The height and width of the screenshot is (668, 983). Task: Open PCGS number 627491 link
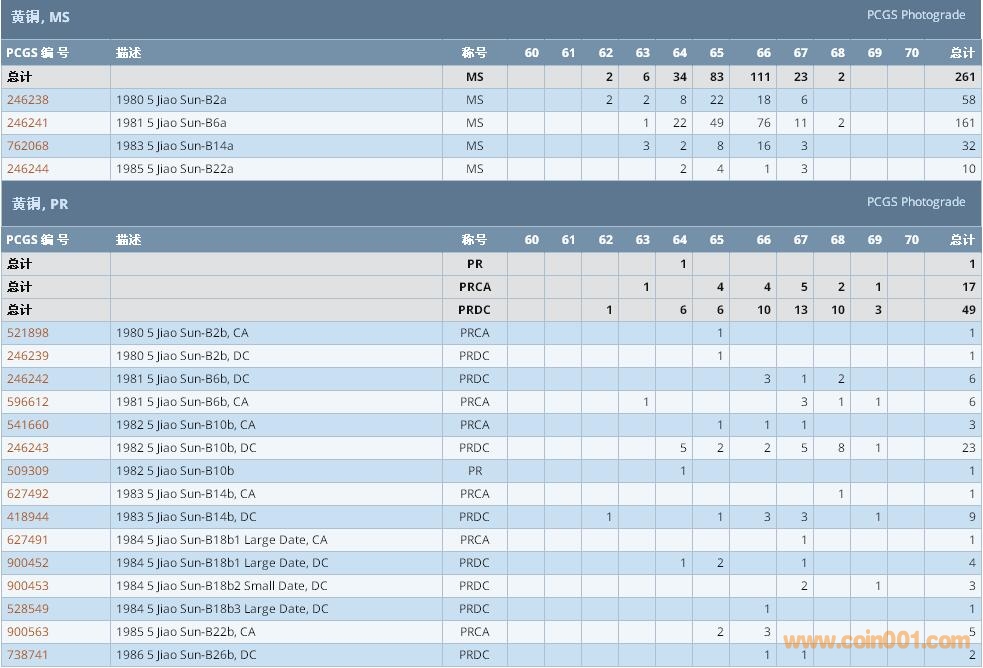28,540
